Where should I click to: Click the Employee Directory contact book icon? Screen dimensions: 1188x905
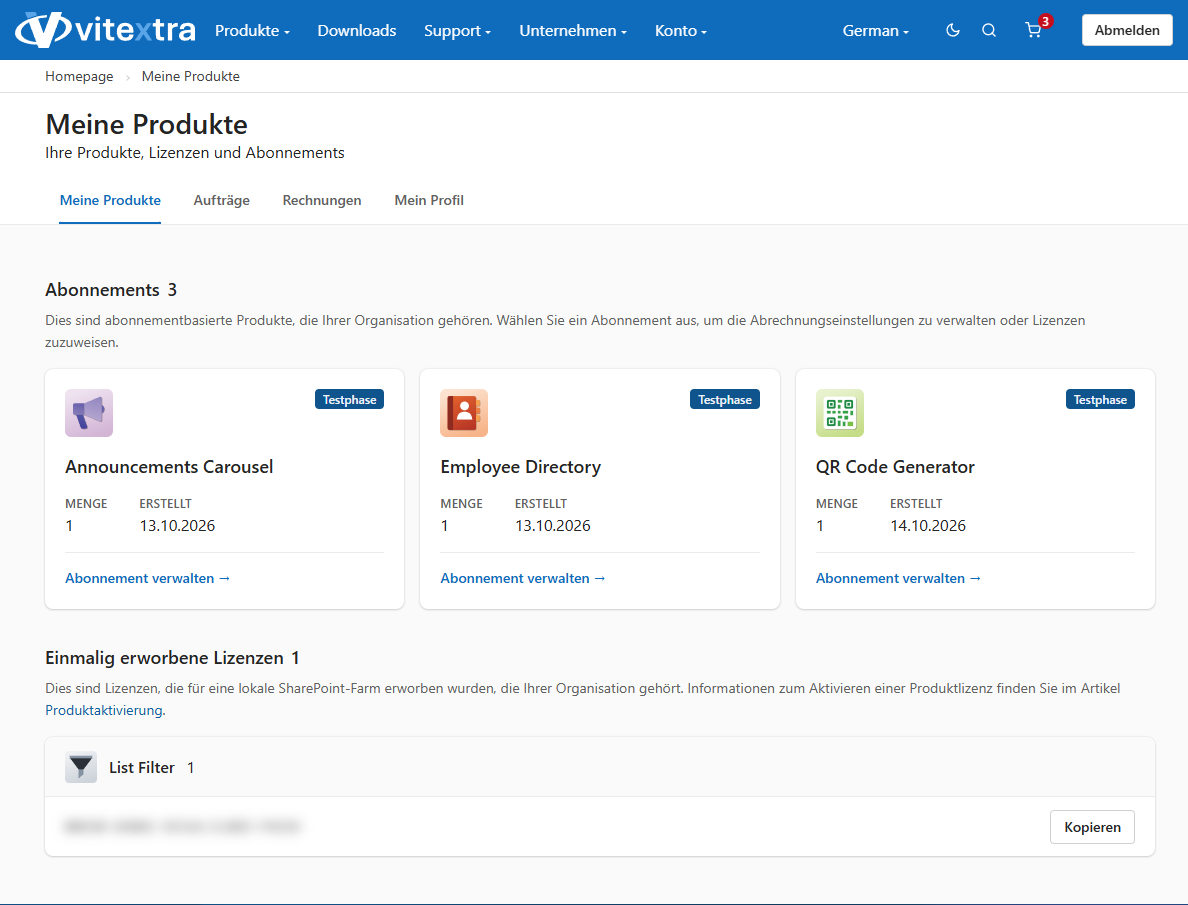pyautogui.click(x=464, y=413)
